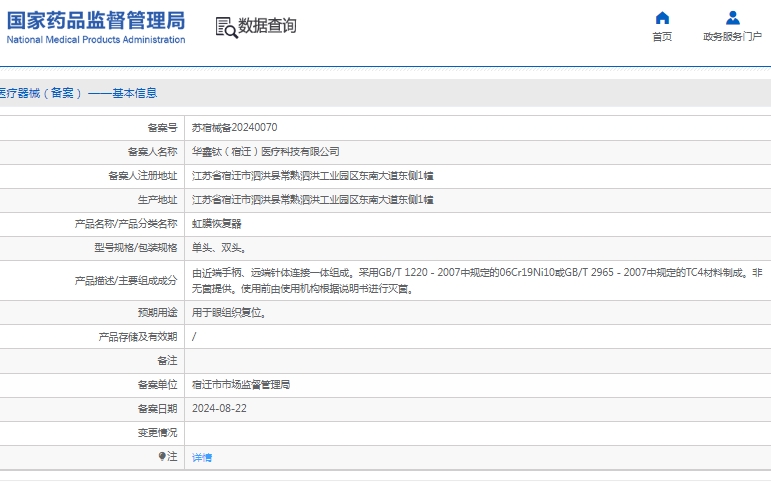Click the 备案人注册地址 address value
771x490 pixels.
click(x=313, y=176)
